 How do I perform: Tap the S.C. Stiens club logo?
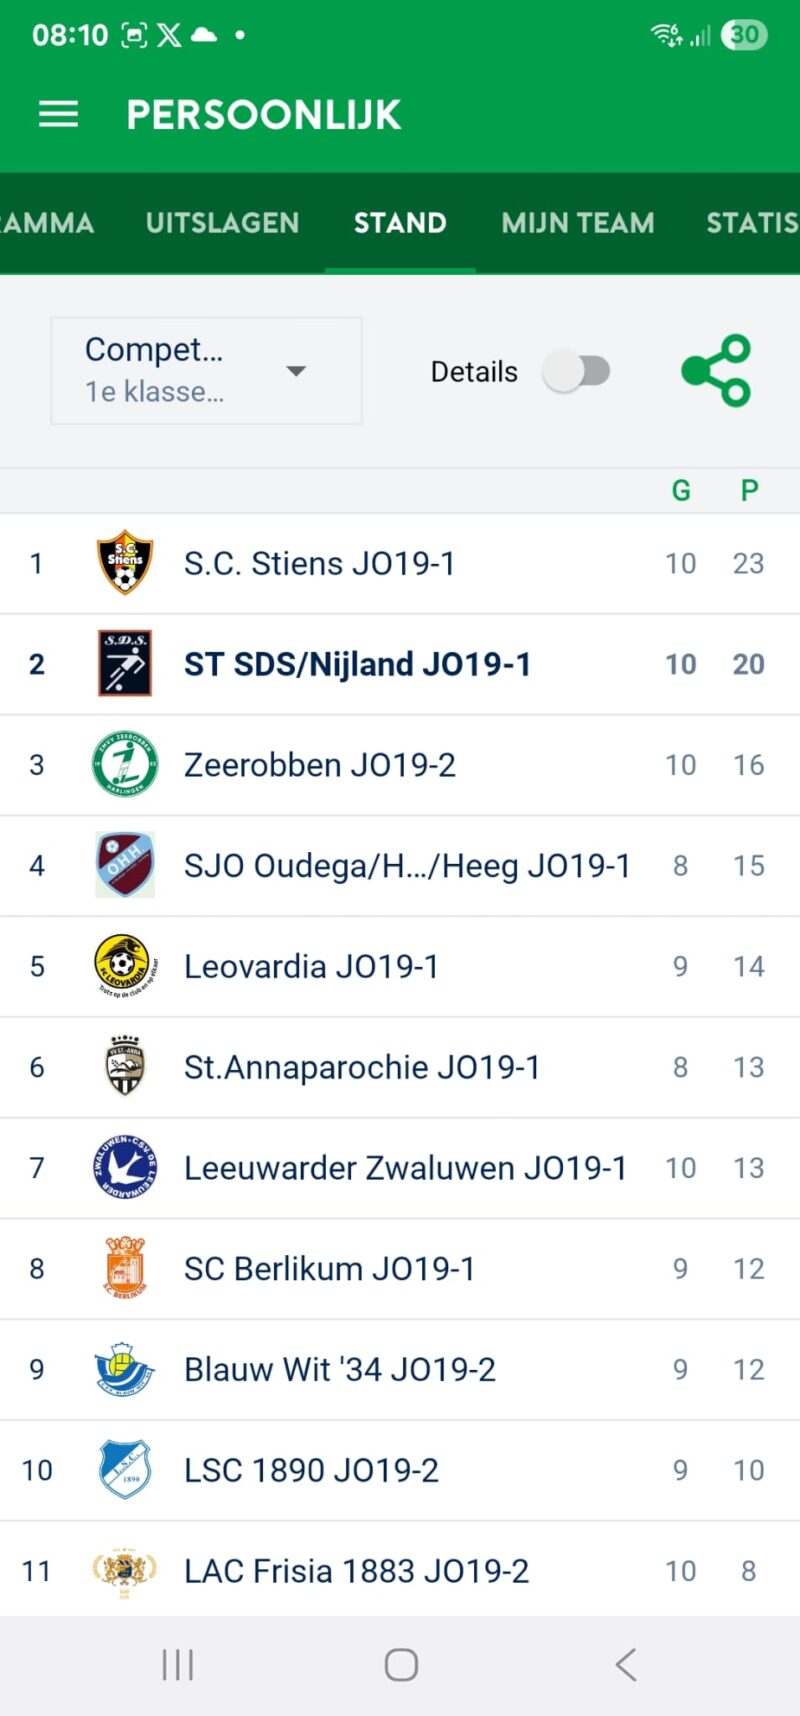tap(125, 563)
